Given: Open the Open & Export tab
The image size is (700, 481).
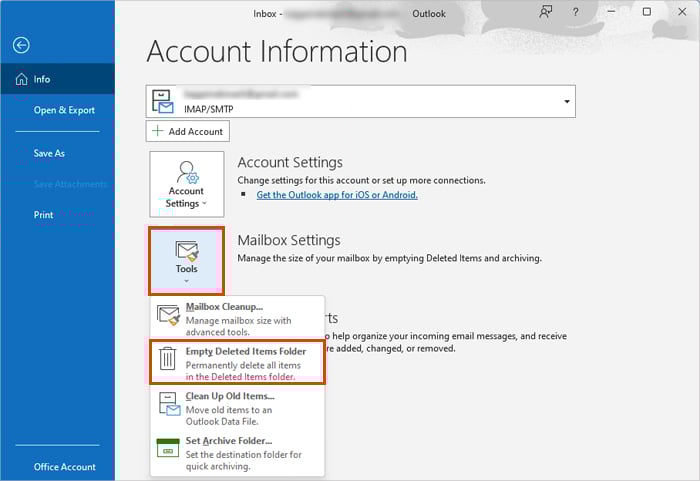Looking at the screenshot, I should pos(64,110).
